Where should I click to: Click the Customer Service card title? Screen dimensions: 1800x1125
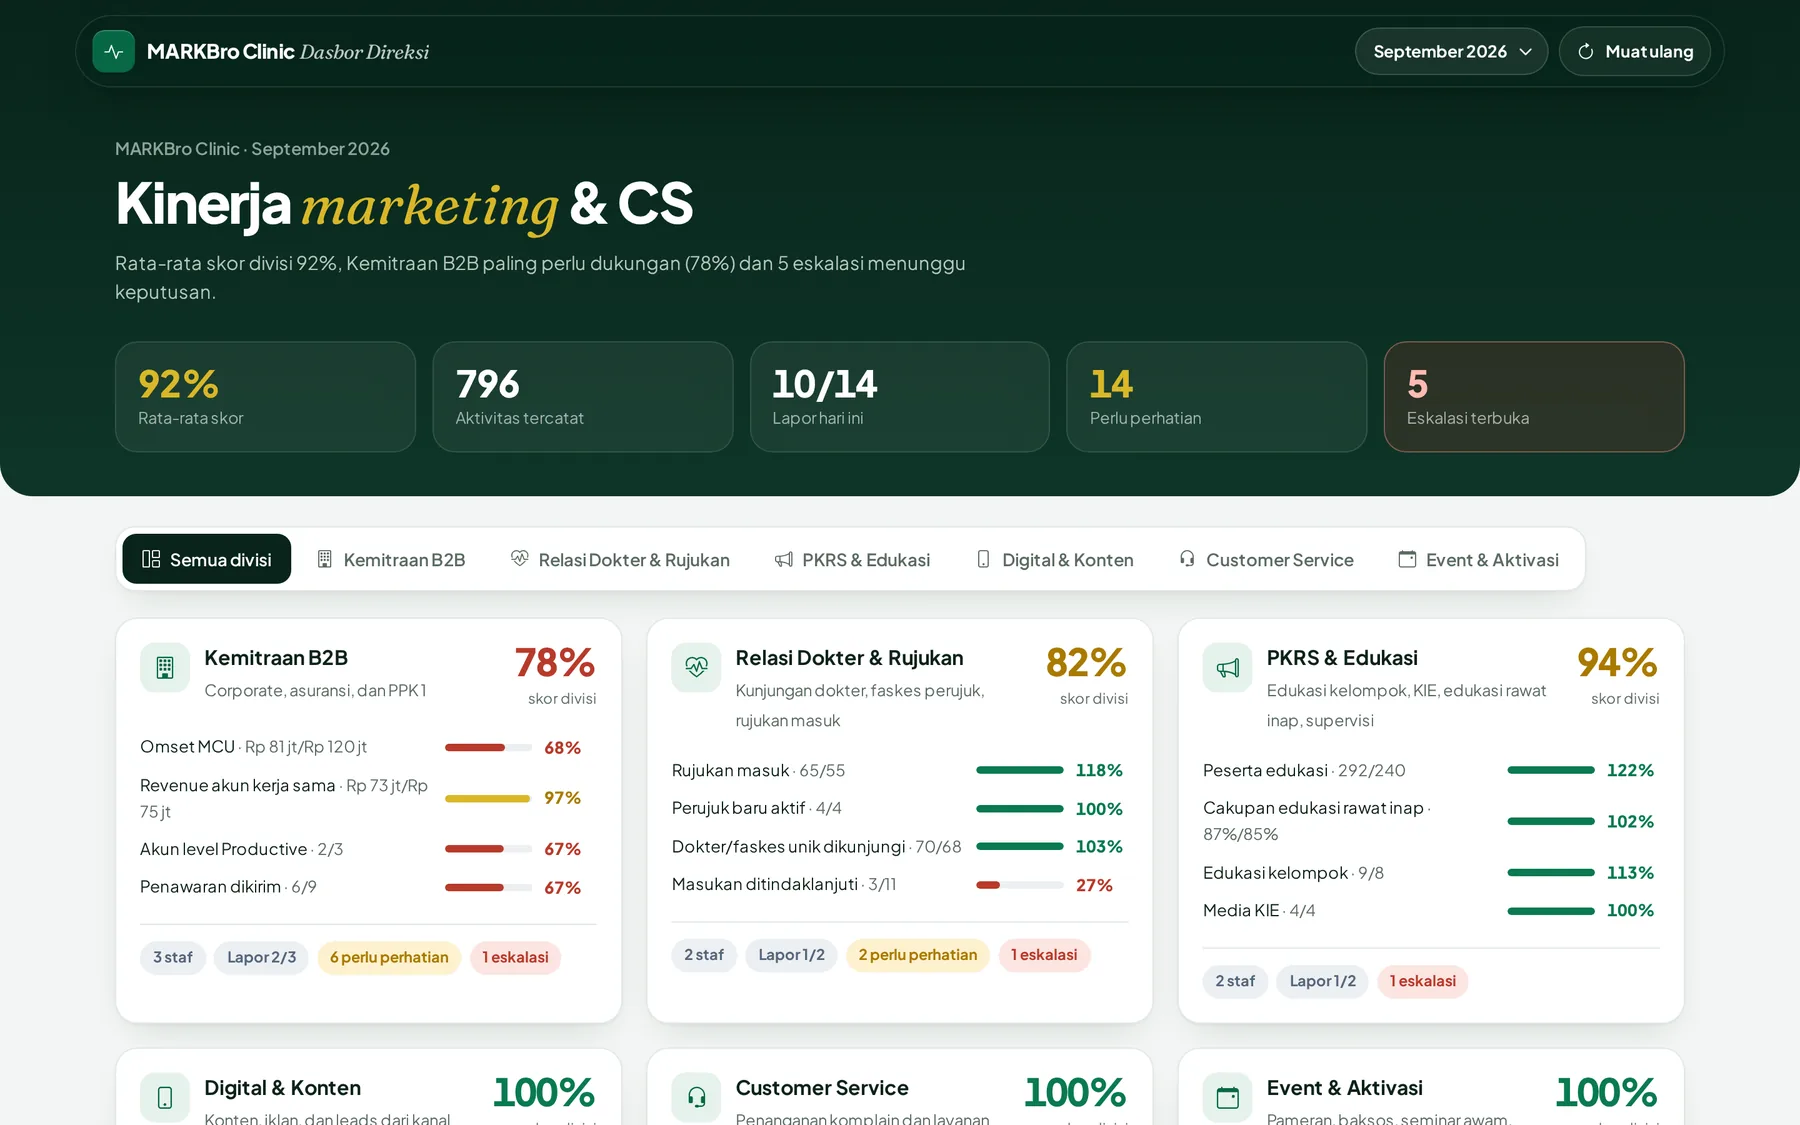click(x=822, y=1088)
